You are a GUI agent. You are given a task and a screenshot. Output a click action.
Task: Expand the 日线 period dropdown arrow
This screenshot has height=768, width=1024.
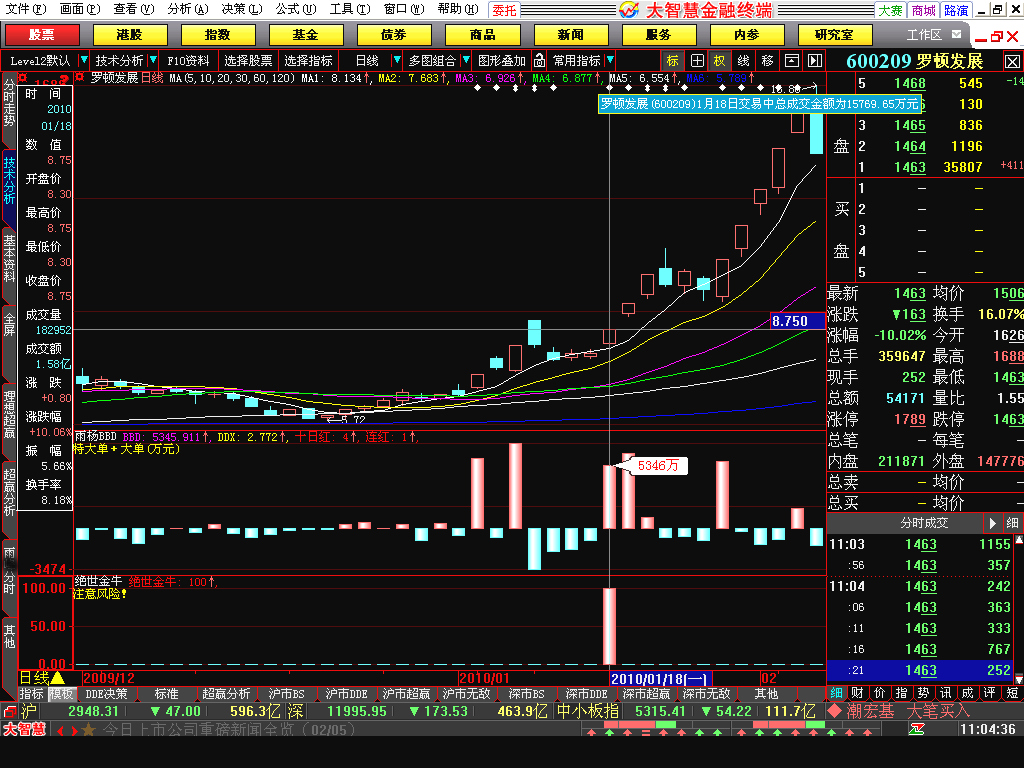click(x=396, y=61)
